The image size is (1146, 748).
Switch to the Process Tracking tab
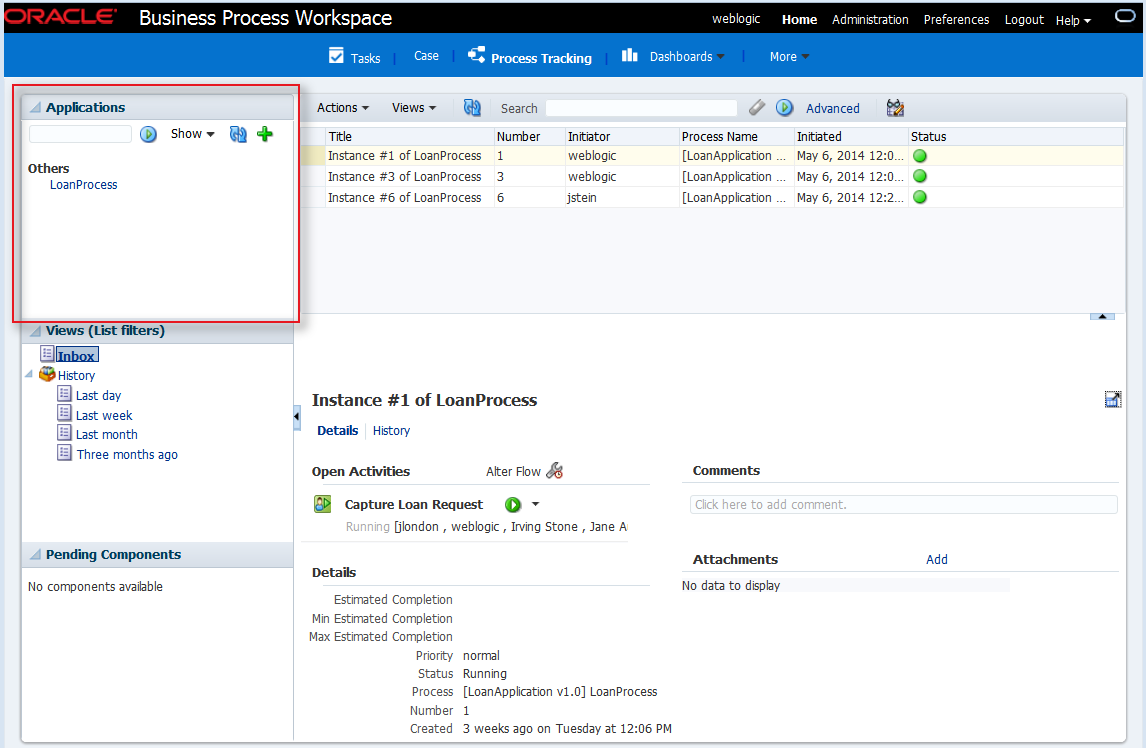(540, 58)
